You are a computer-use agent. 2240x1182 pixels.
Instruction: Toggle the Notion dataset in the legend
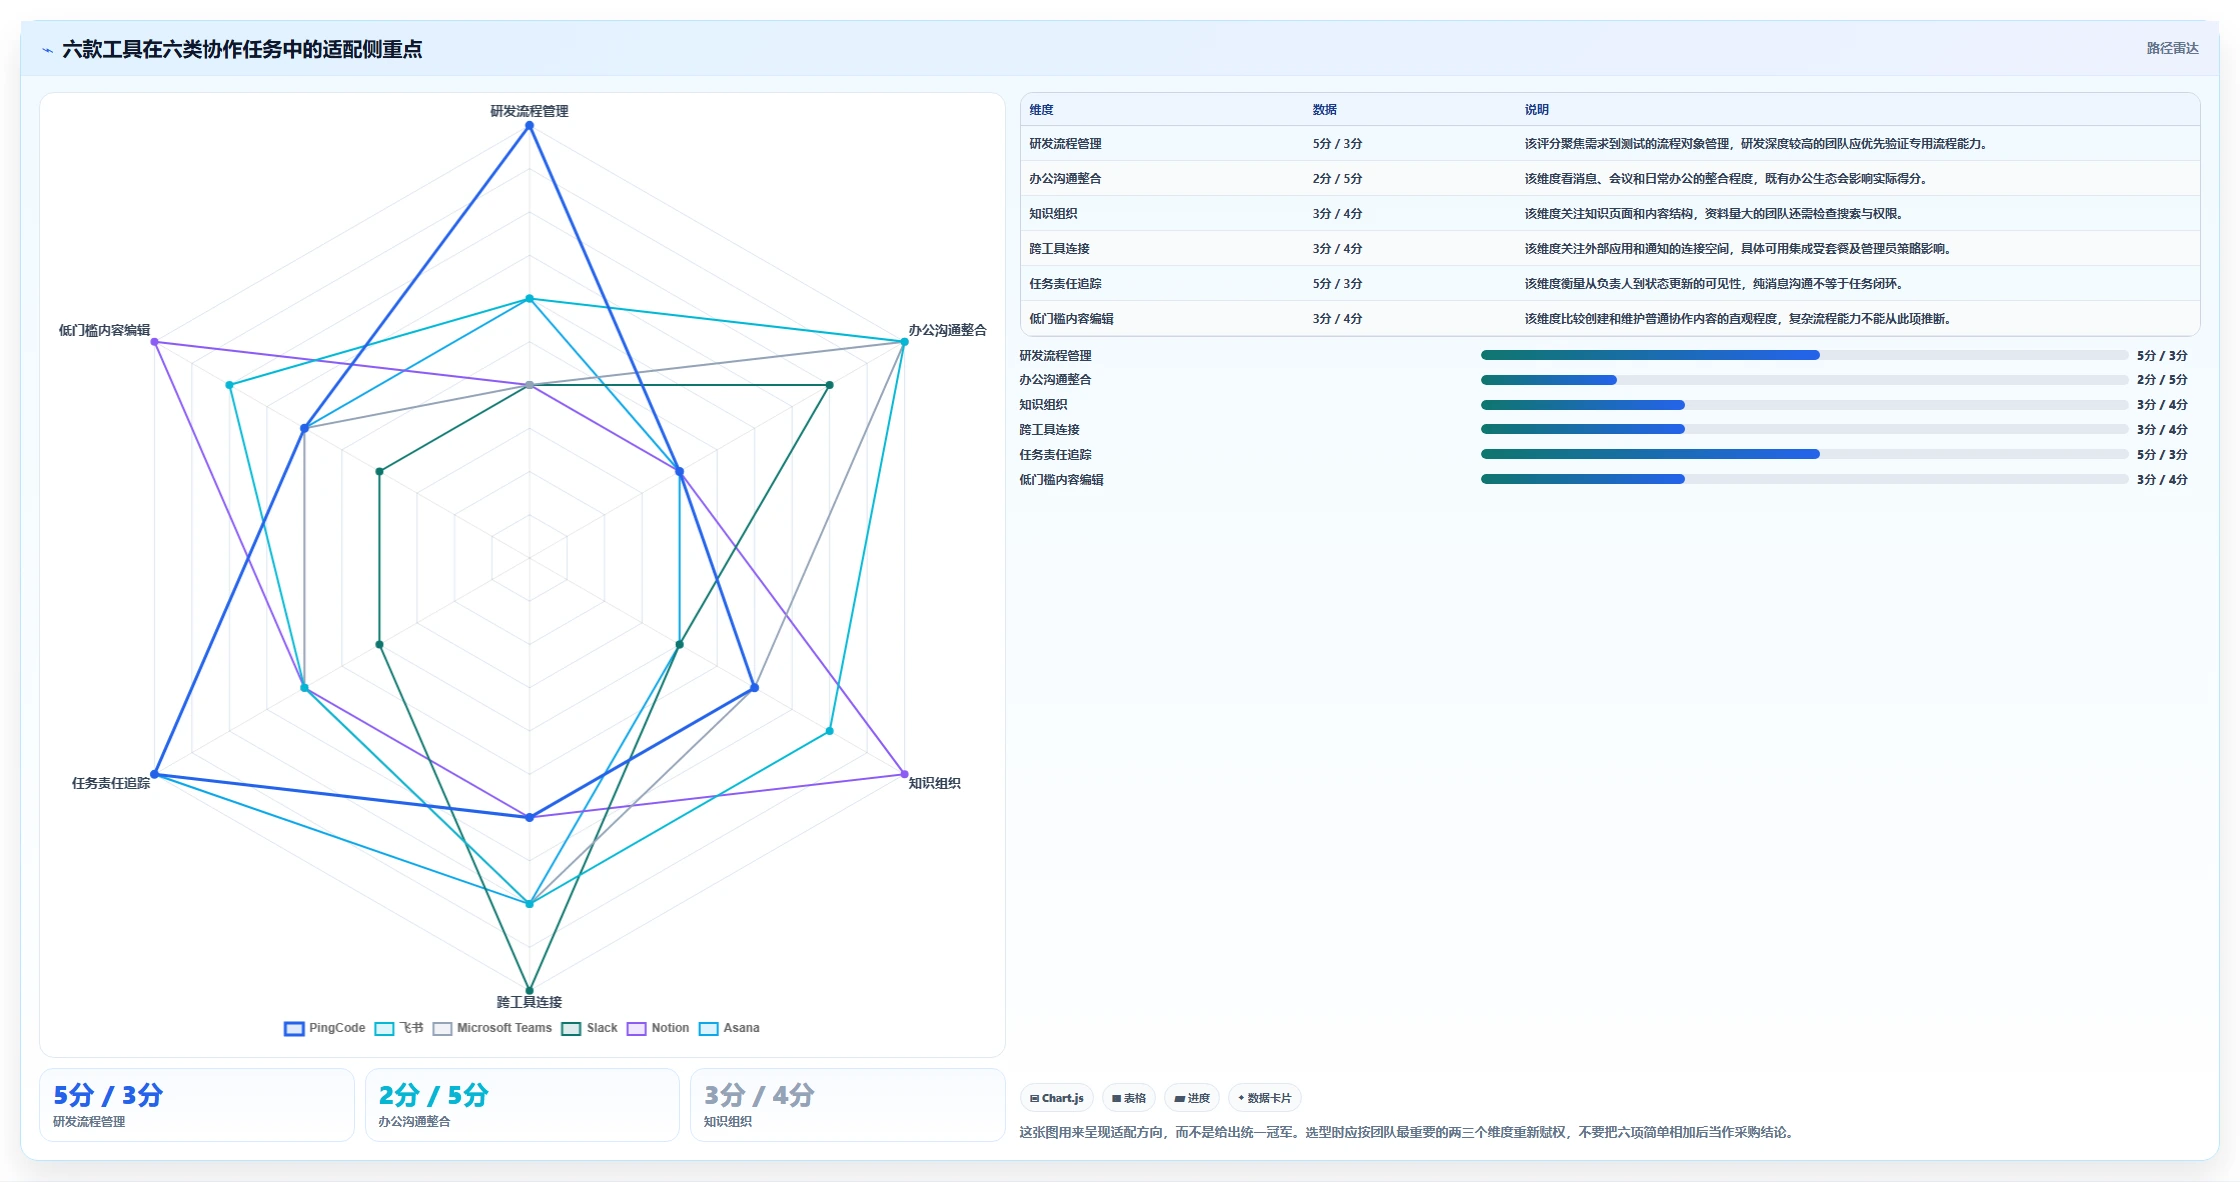tap(658, 1028)
